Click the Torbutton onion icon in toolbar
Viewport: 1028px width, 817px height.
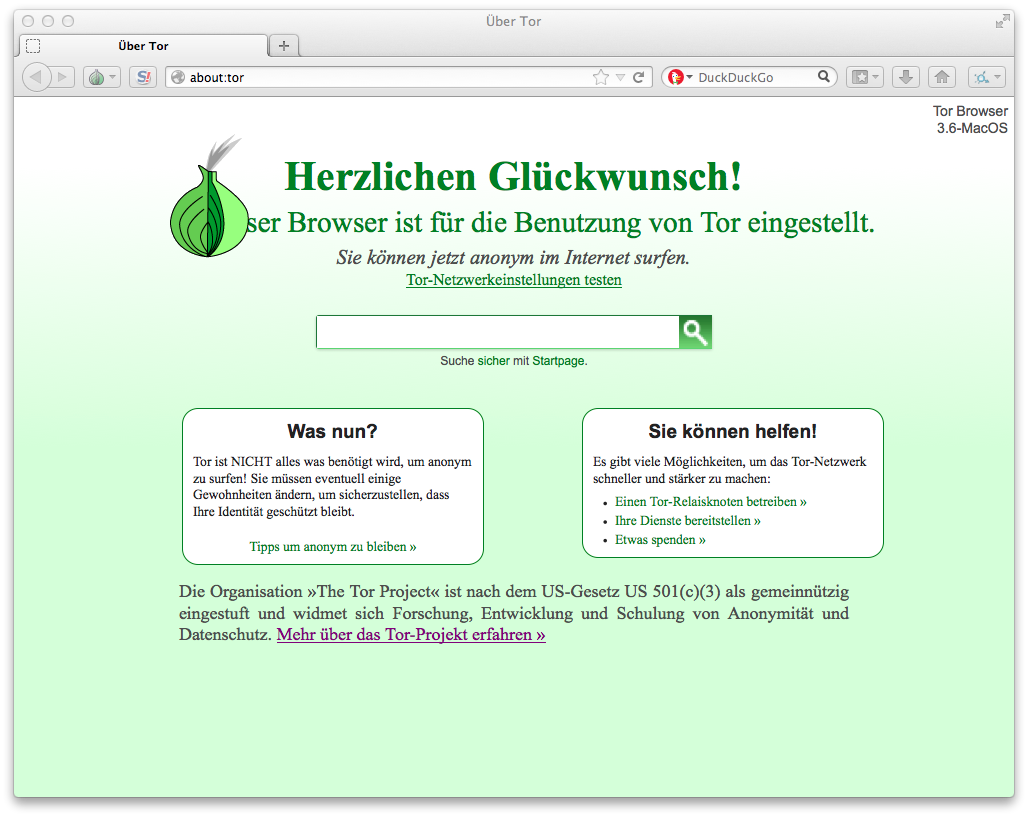tap(97, 77)
